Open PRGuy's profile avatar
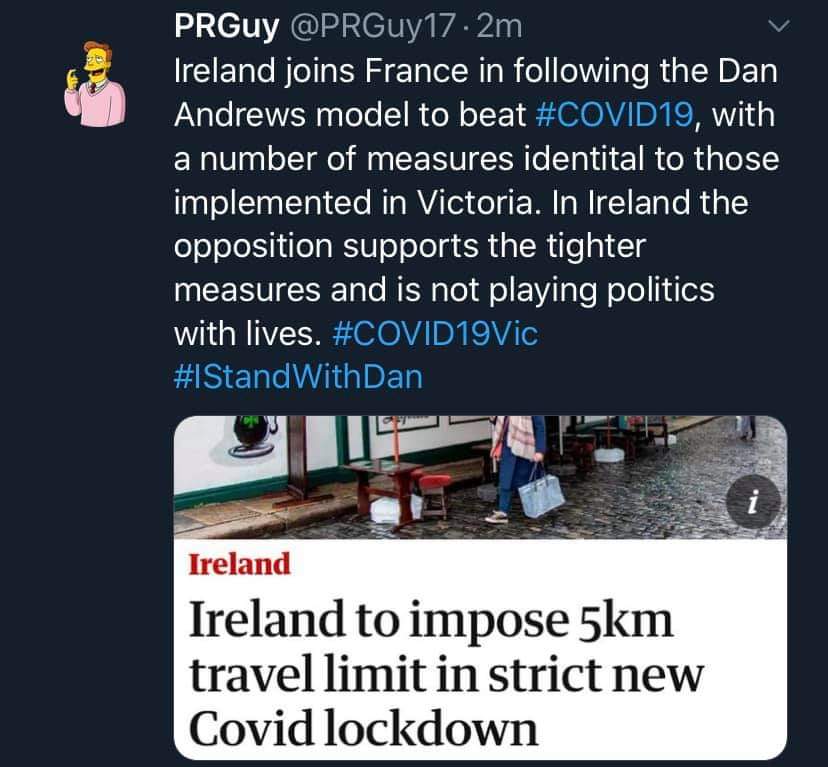The height and width of the screenshot is (767, 828). pyautogui.click(x=95, y=84)
